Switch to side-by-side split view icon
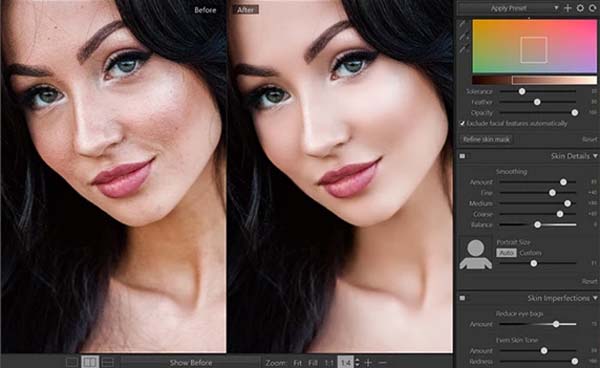The height and width of the screenshot is (368, 600). [90, 362]
